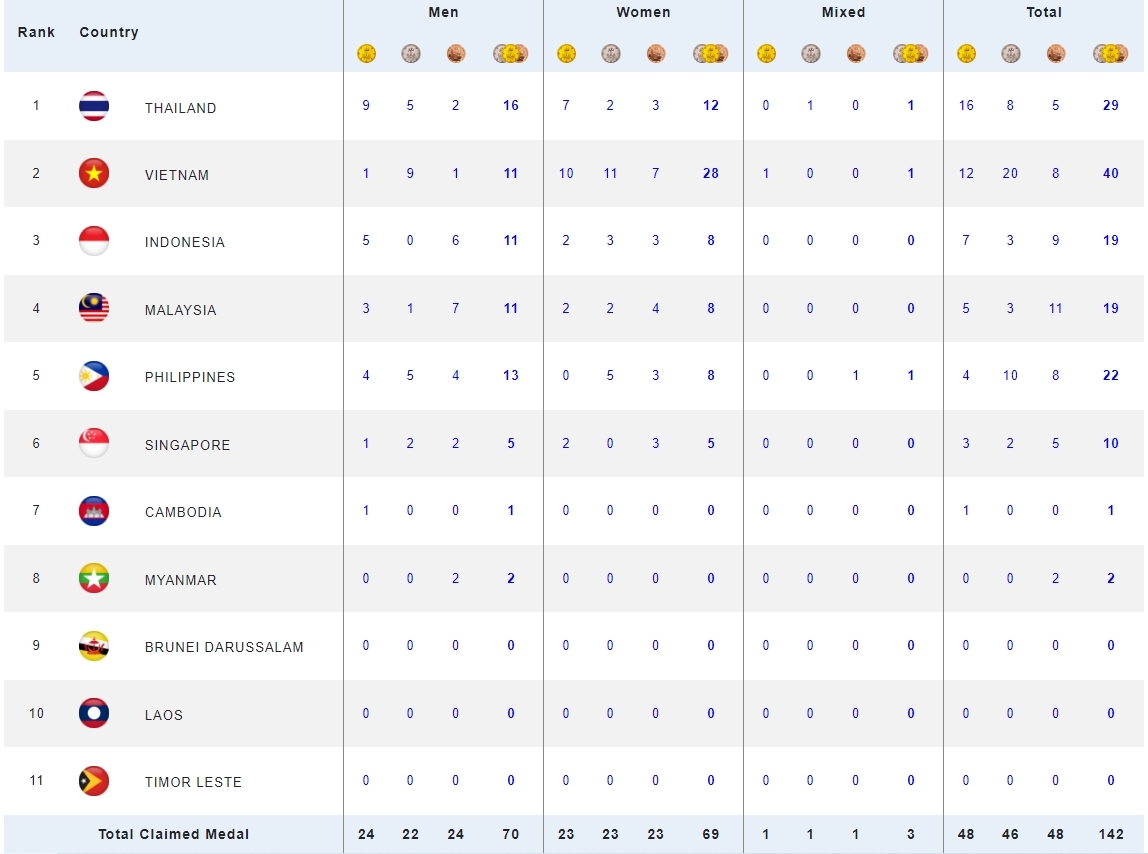The image size is (1148, 854).
Task: Click the combined medals icon under Men
Action: (510, 53)
